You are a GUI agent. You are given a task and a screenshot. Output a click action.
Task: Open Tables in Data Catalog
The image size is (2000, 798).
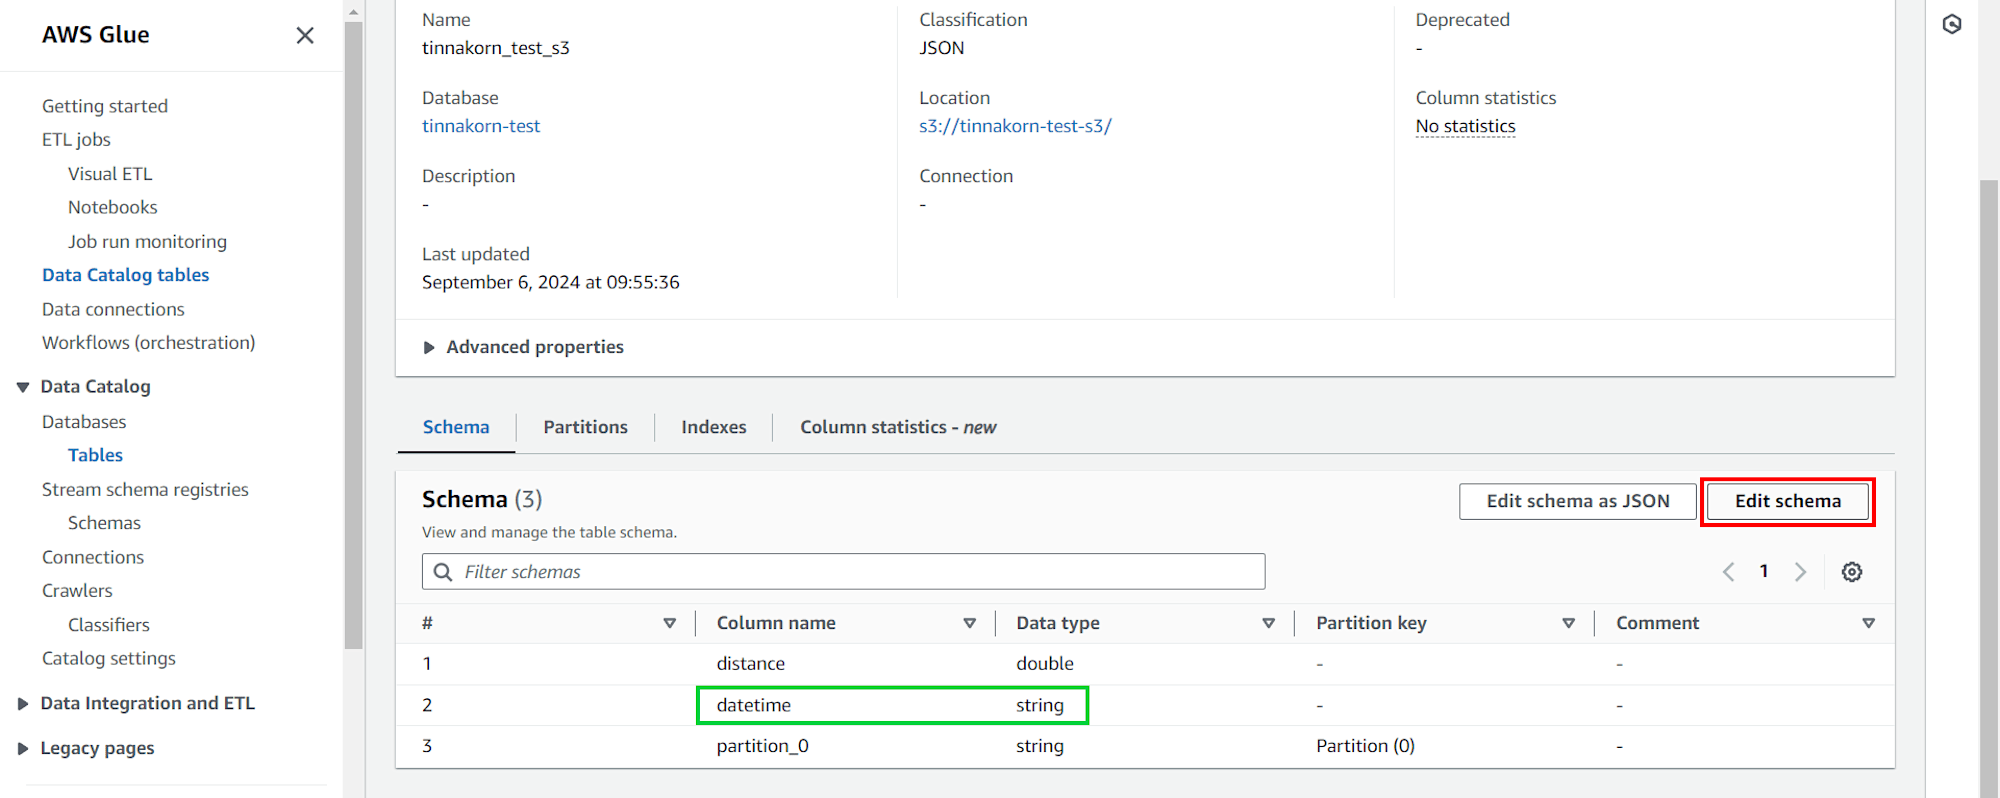95,455
